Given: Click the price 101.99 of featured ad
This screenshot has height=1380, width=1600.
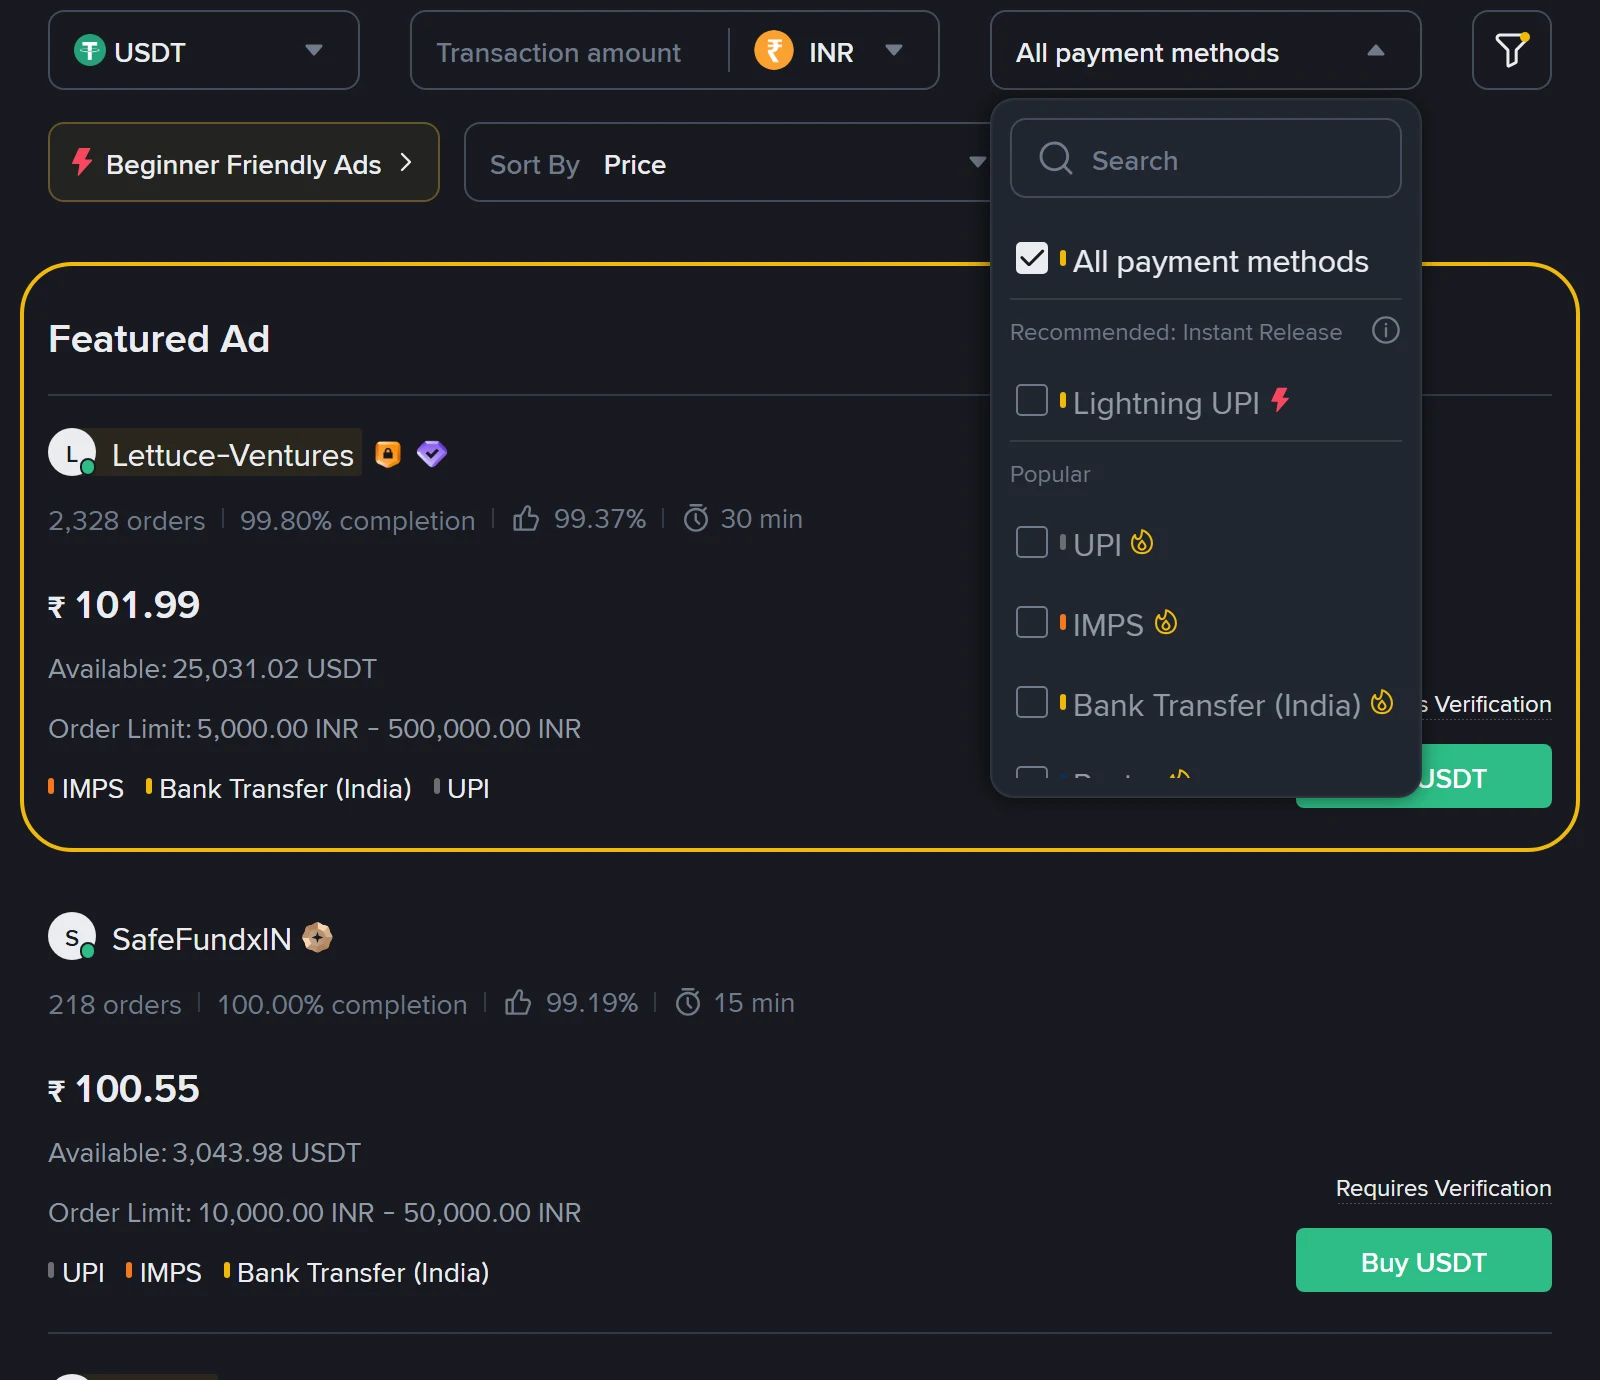Looking at the screenshot, I should pyautogui.click(x=124, y=605).
